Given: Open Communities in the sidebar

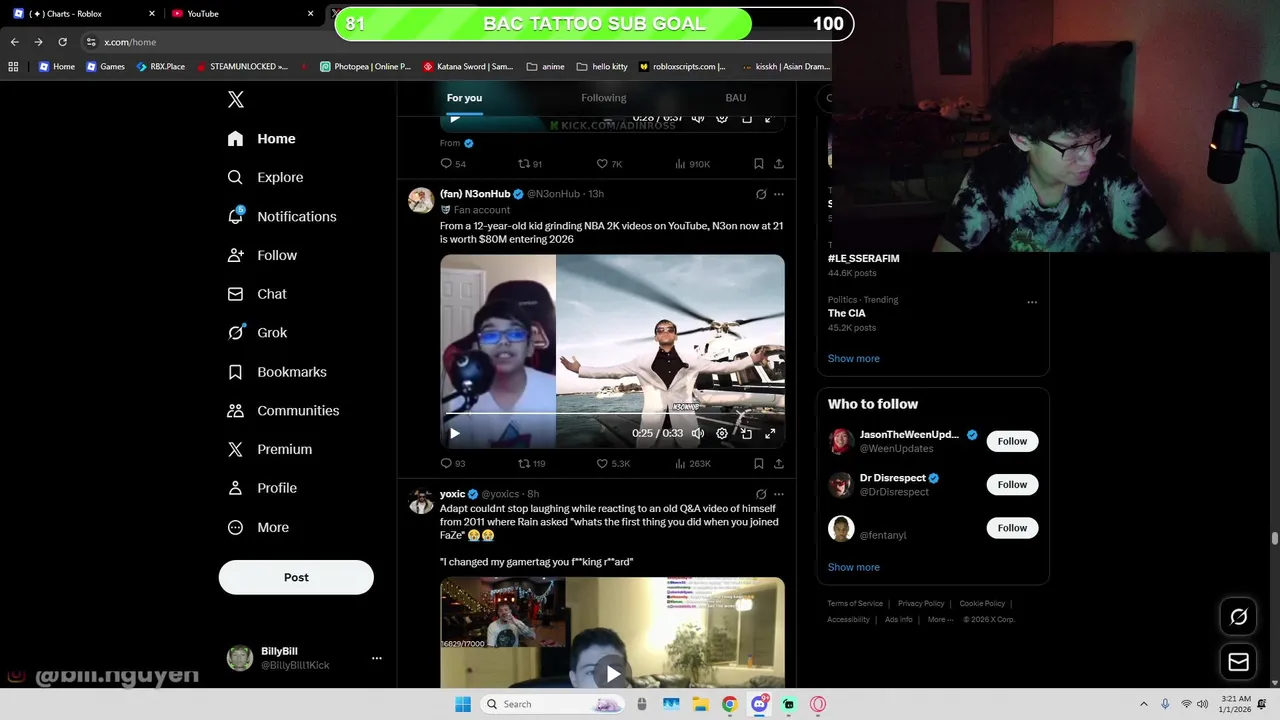Looking at the screenshot, I should pos(283,411).
